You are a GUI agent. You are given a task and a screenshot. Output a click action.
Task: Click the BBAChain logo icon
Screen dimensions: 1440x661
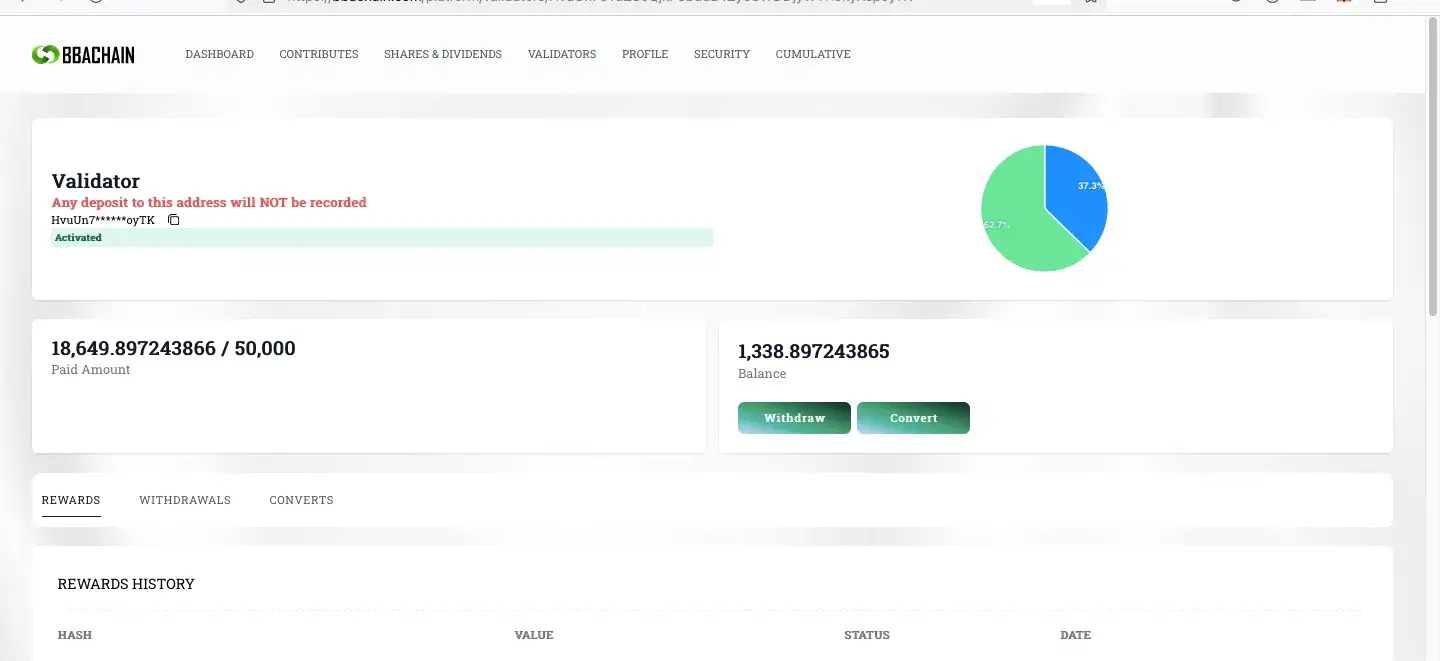[x=45, y=55]
